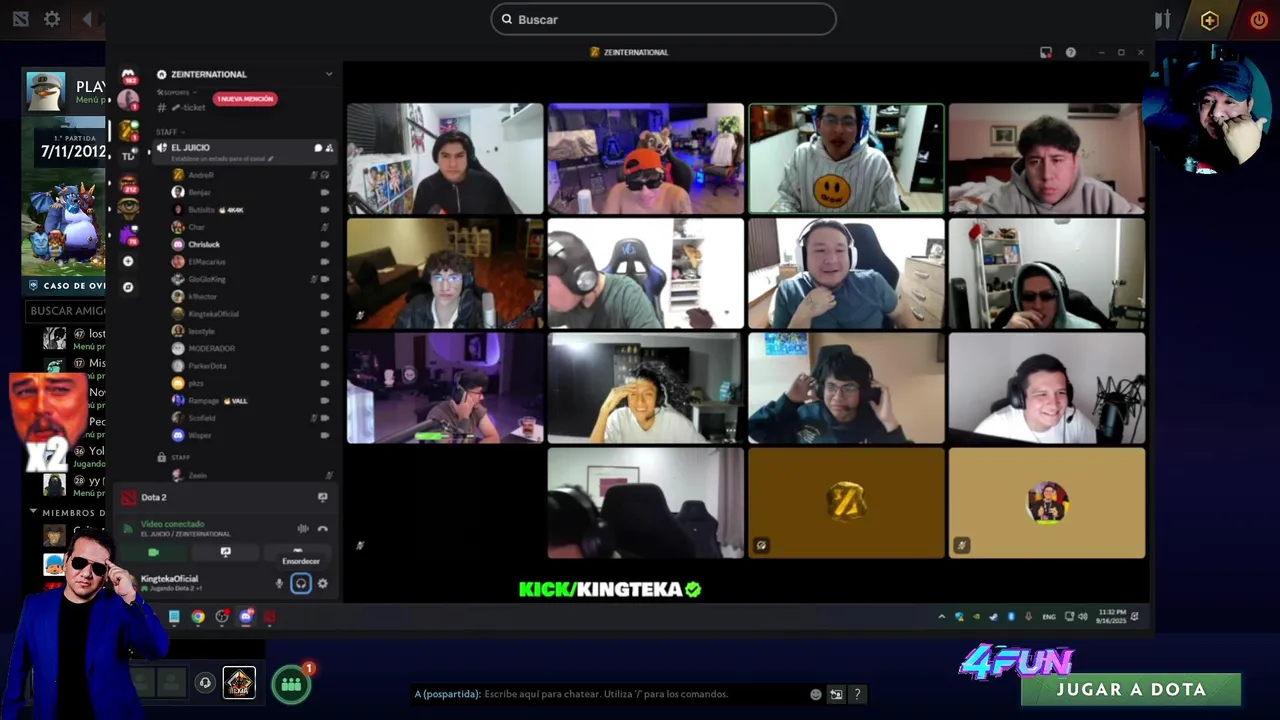This screenshot has width=1280, height=720.
Task: Open Dota Plus gold shield icon
Action: tap(1209, 20)
